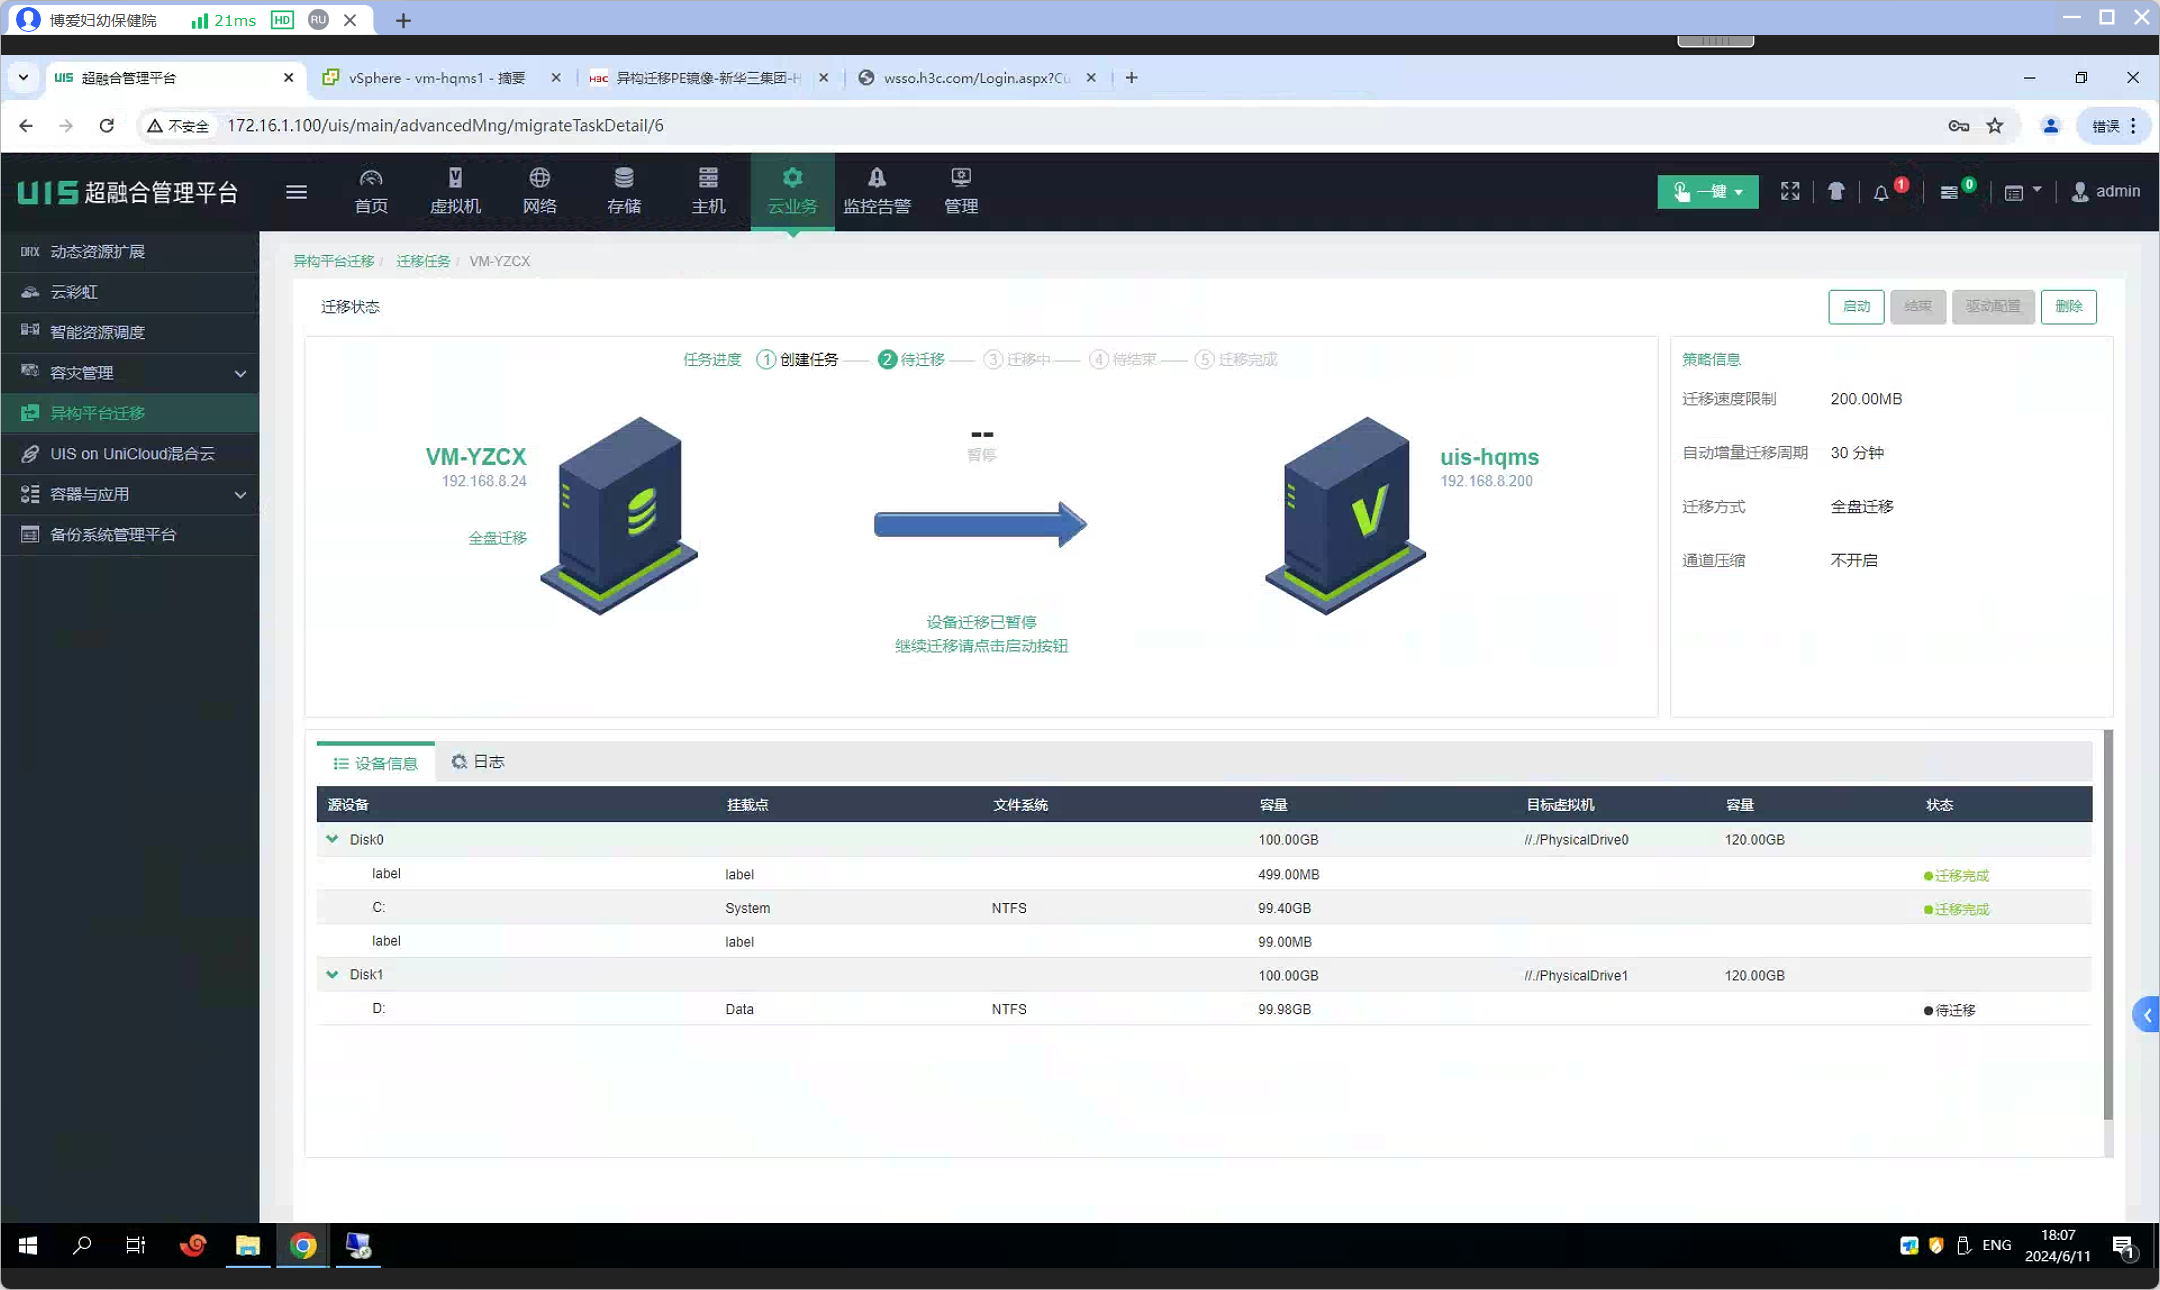Expand 容器与应用 sidebar submenu
2160x1290 pixels.
coord(240,494)
